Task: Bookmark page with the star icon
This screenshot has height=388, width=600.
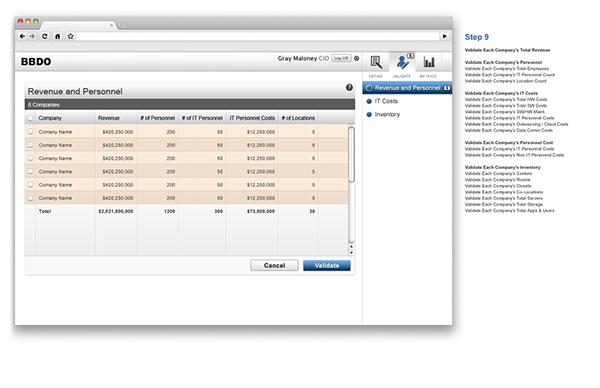Action: coord(70,36)
